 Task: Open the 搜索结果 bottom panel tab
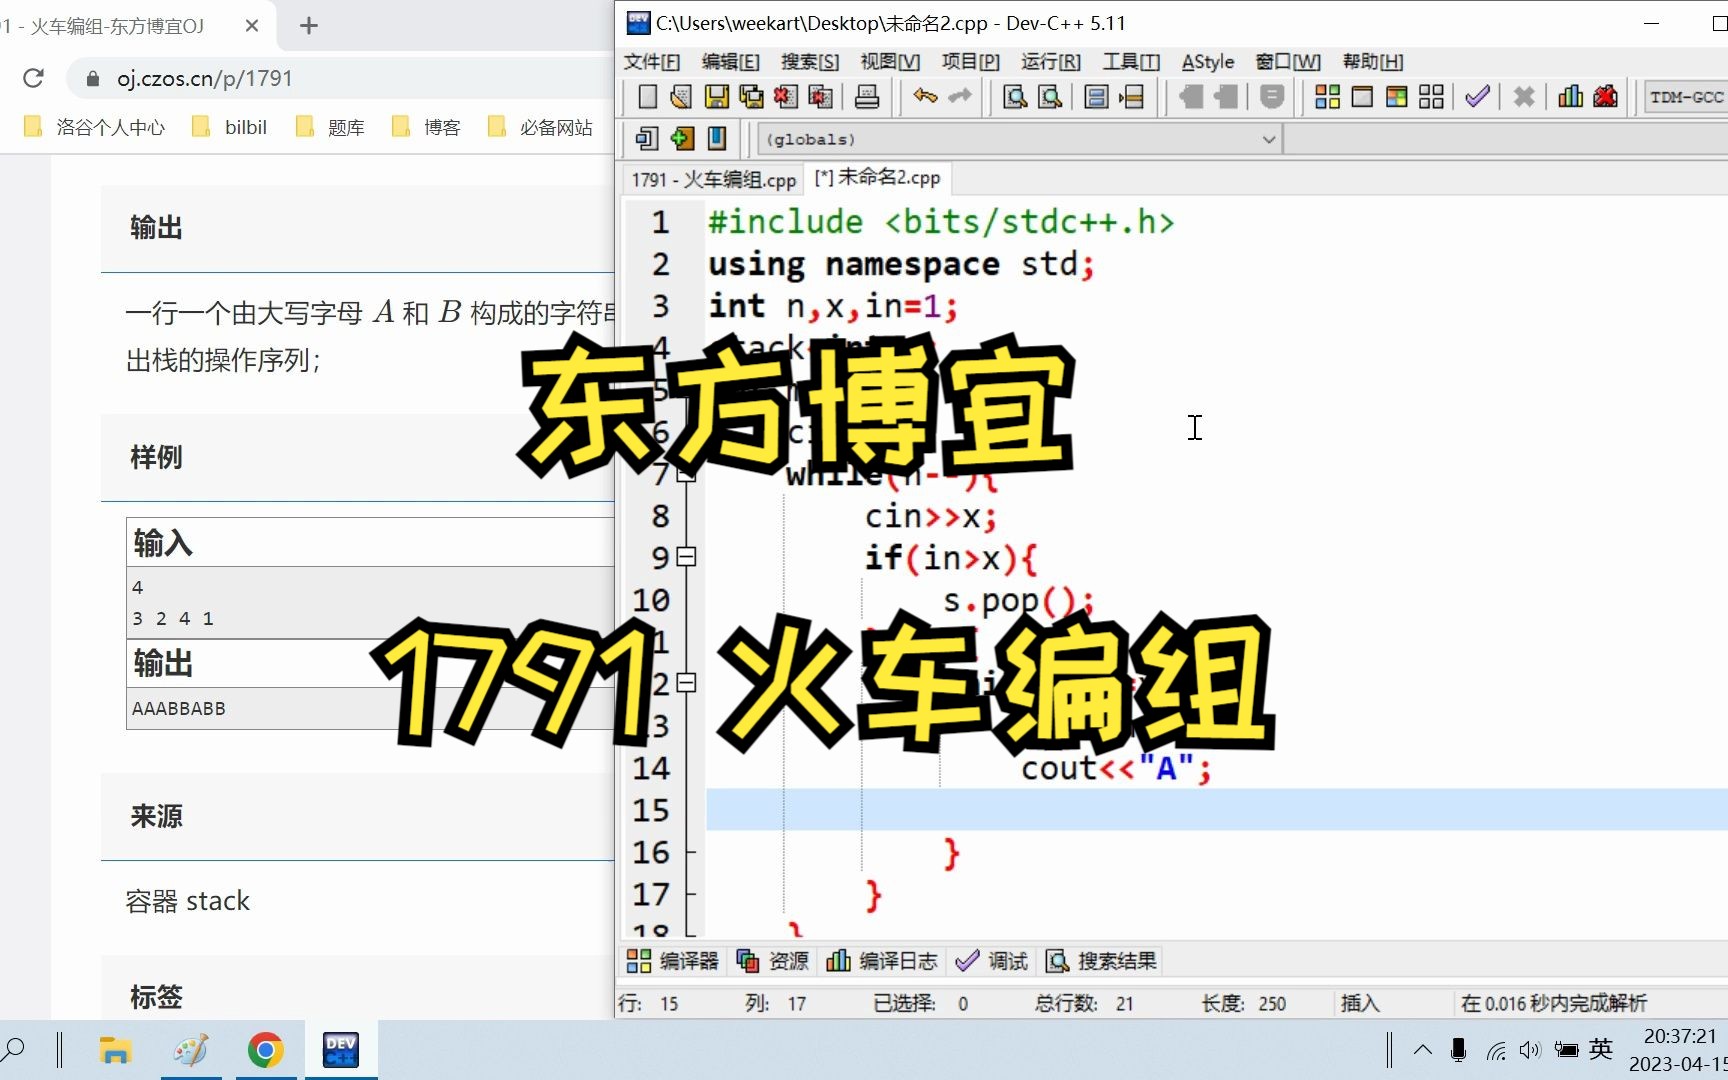tap(1102, 961)
